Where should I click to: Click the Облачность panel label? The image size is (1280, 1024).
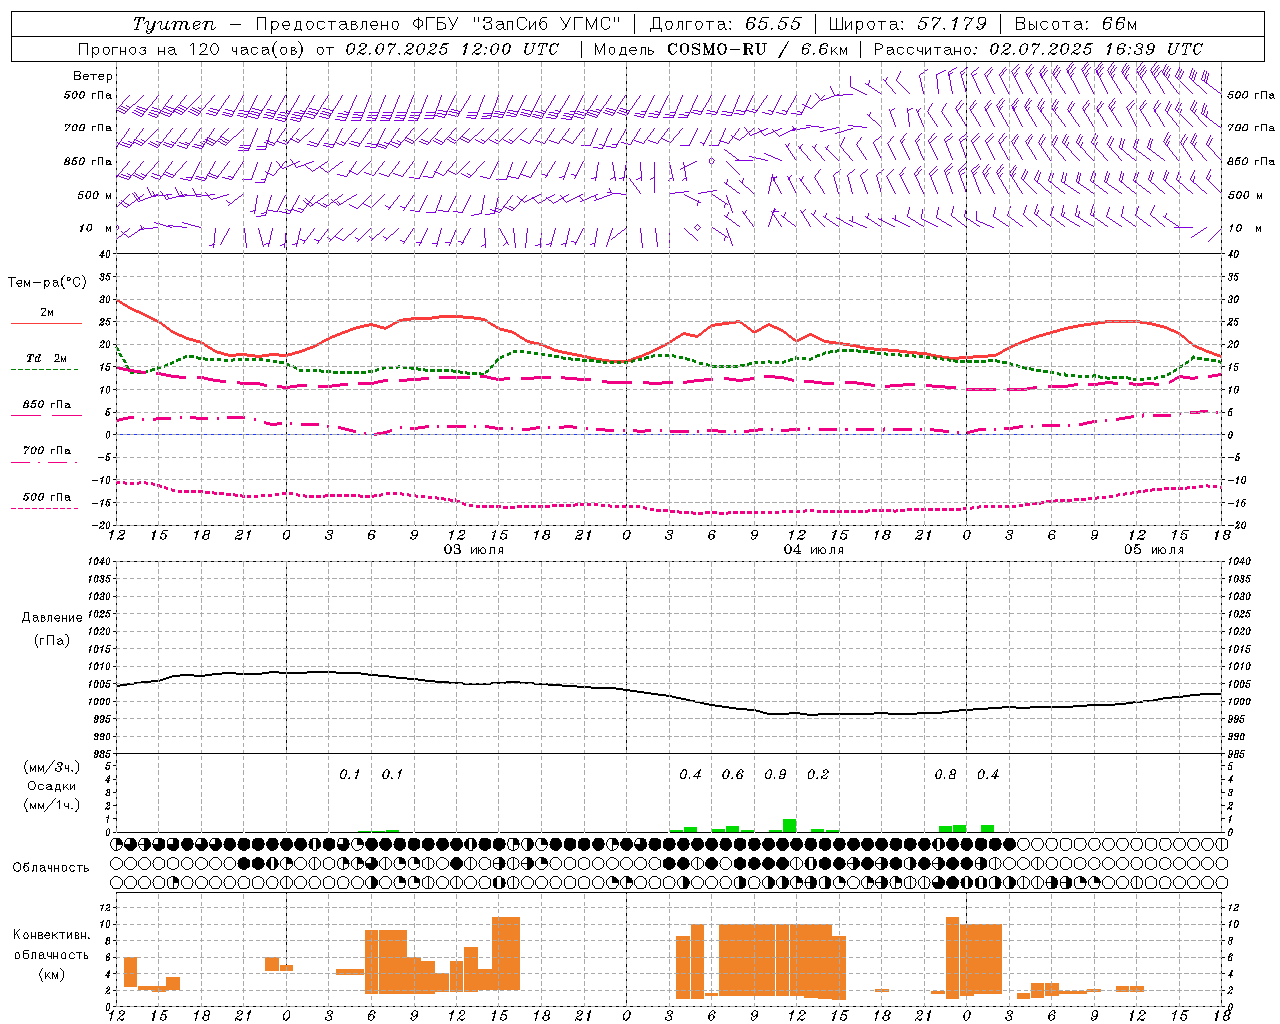click(x=51, y=867)
